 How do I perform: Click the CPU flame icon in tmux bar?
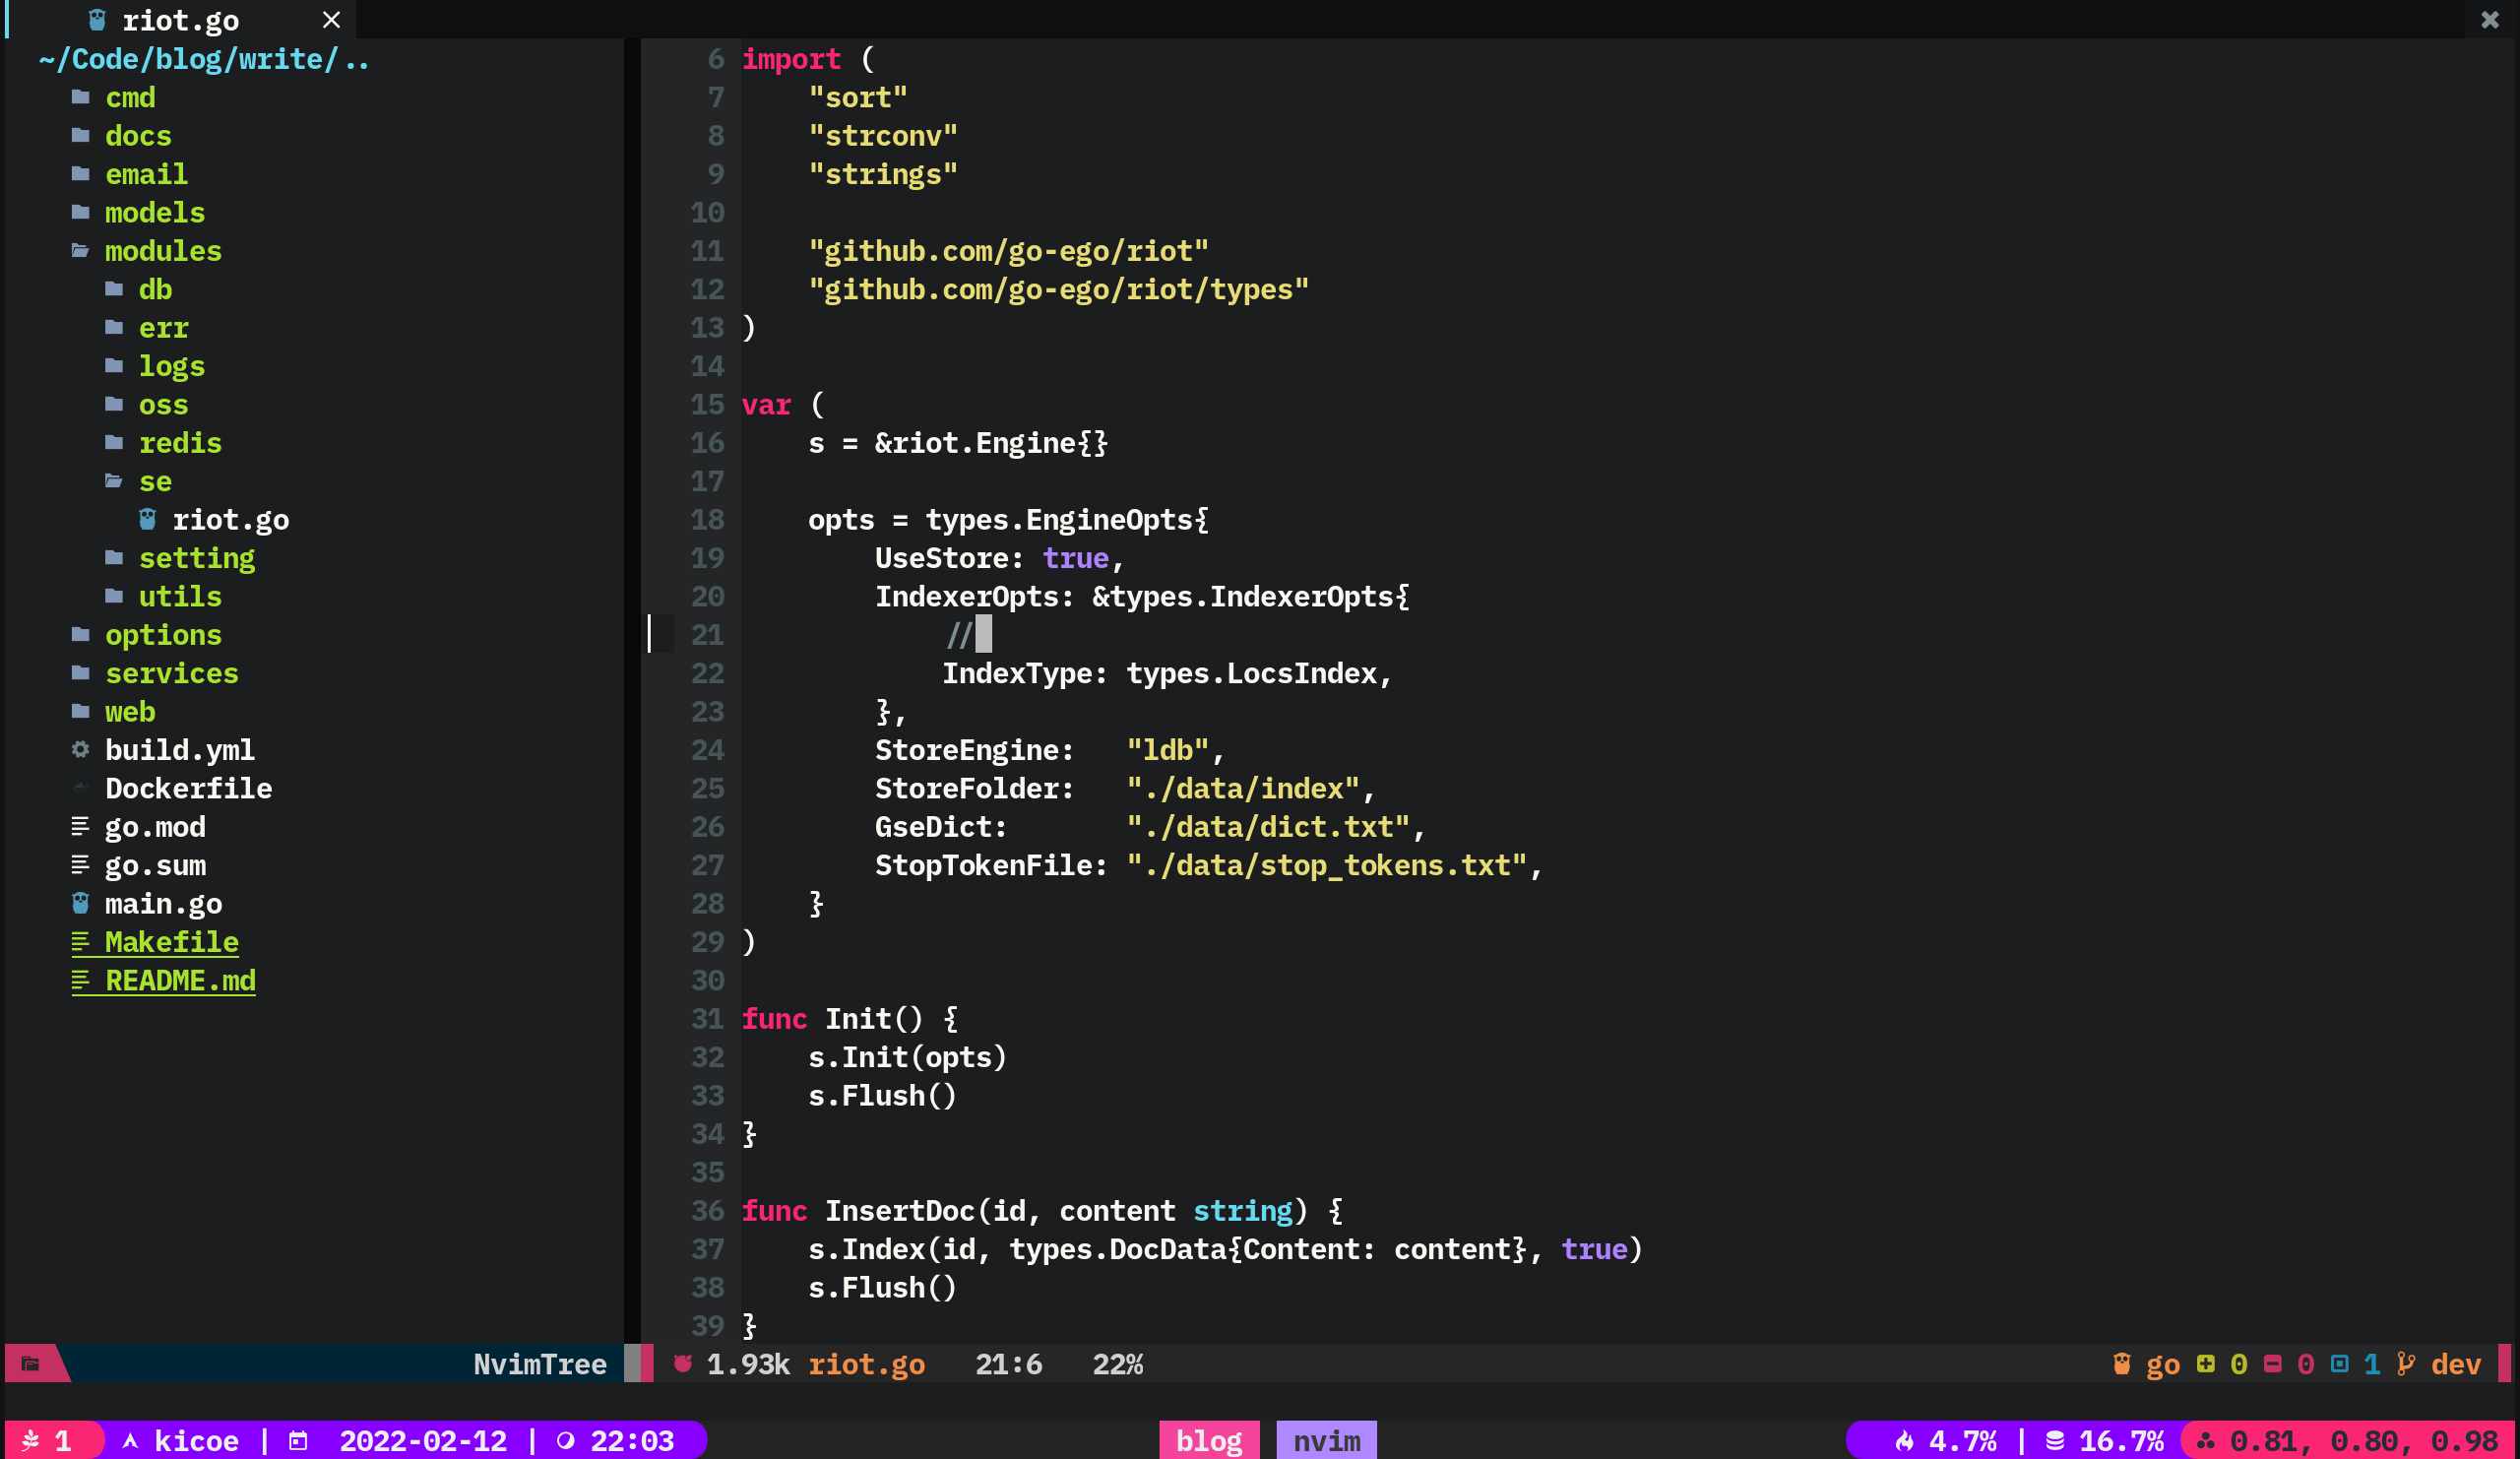pos(1904,1441)
